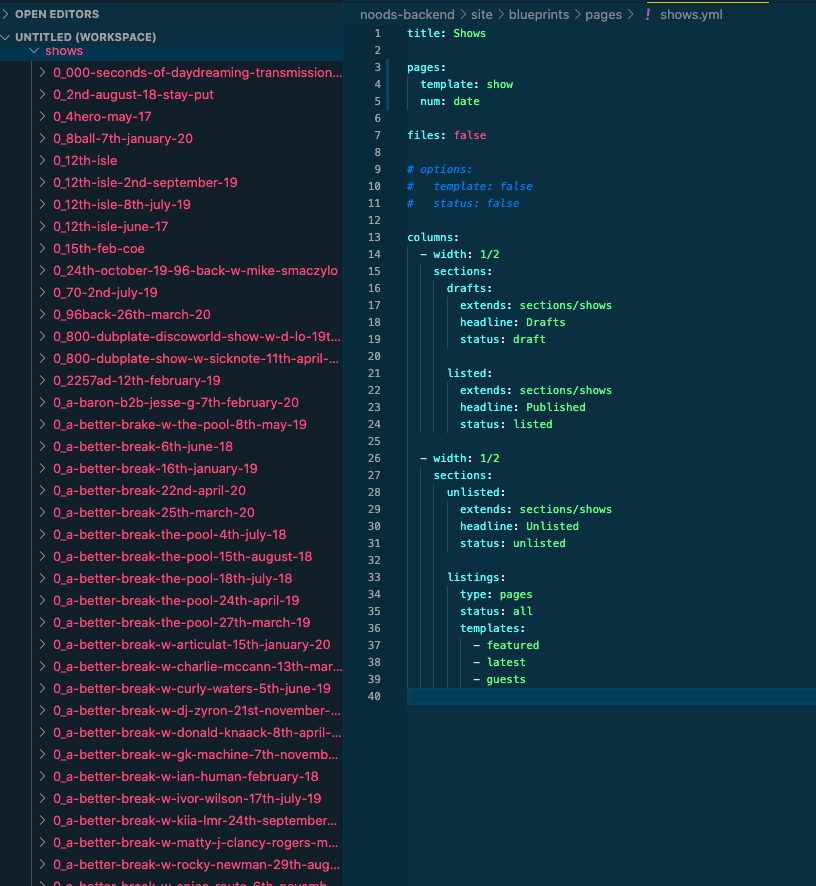Open the 0_8ball-7th-january-20 folder
The height and width of the screenshot is (886, 816).
[122, 139]
